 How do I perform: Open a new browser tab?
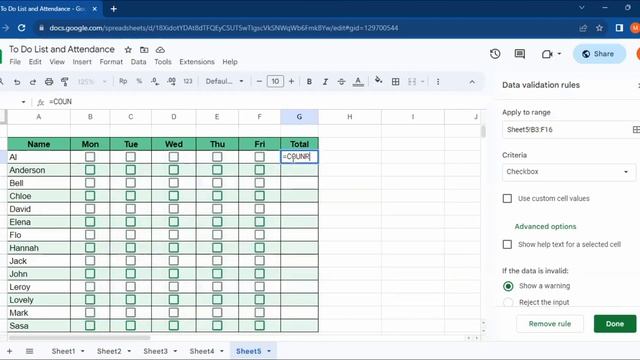113,9
